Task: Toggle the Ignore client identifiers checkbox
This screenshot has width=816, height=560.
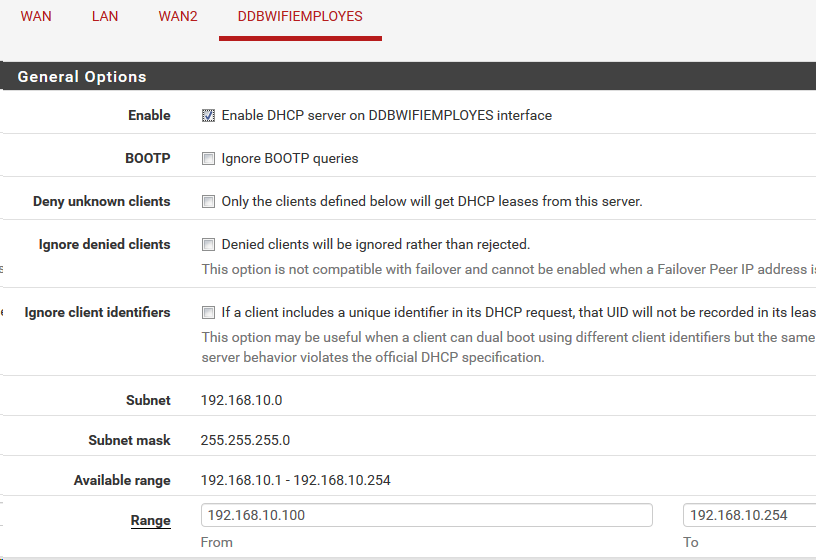Action: click(209, 313)
